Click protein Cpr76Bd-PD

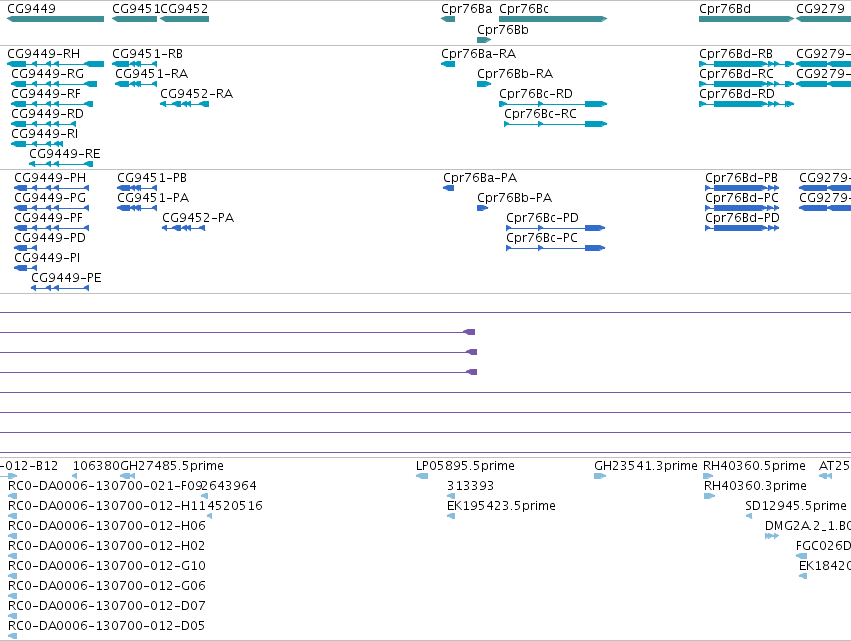742,218
